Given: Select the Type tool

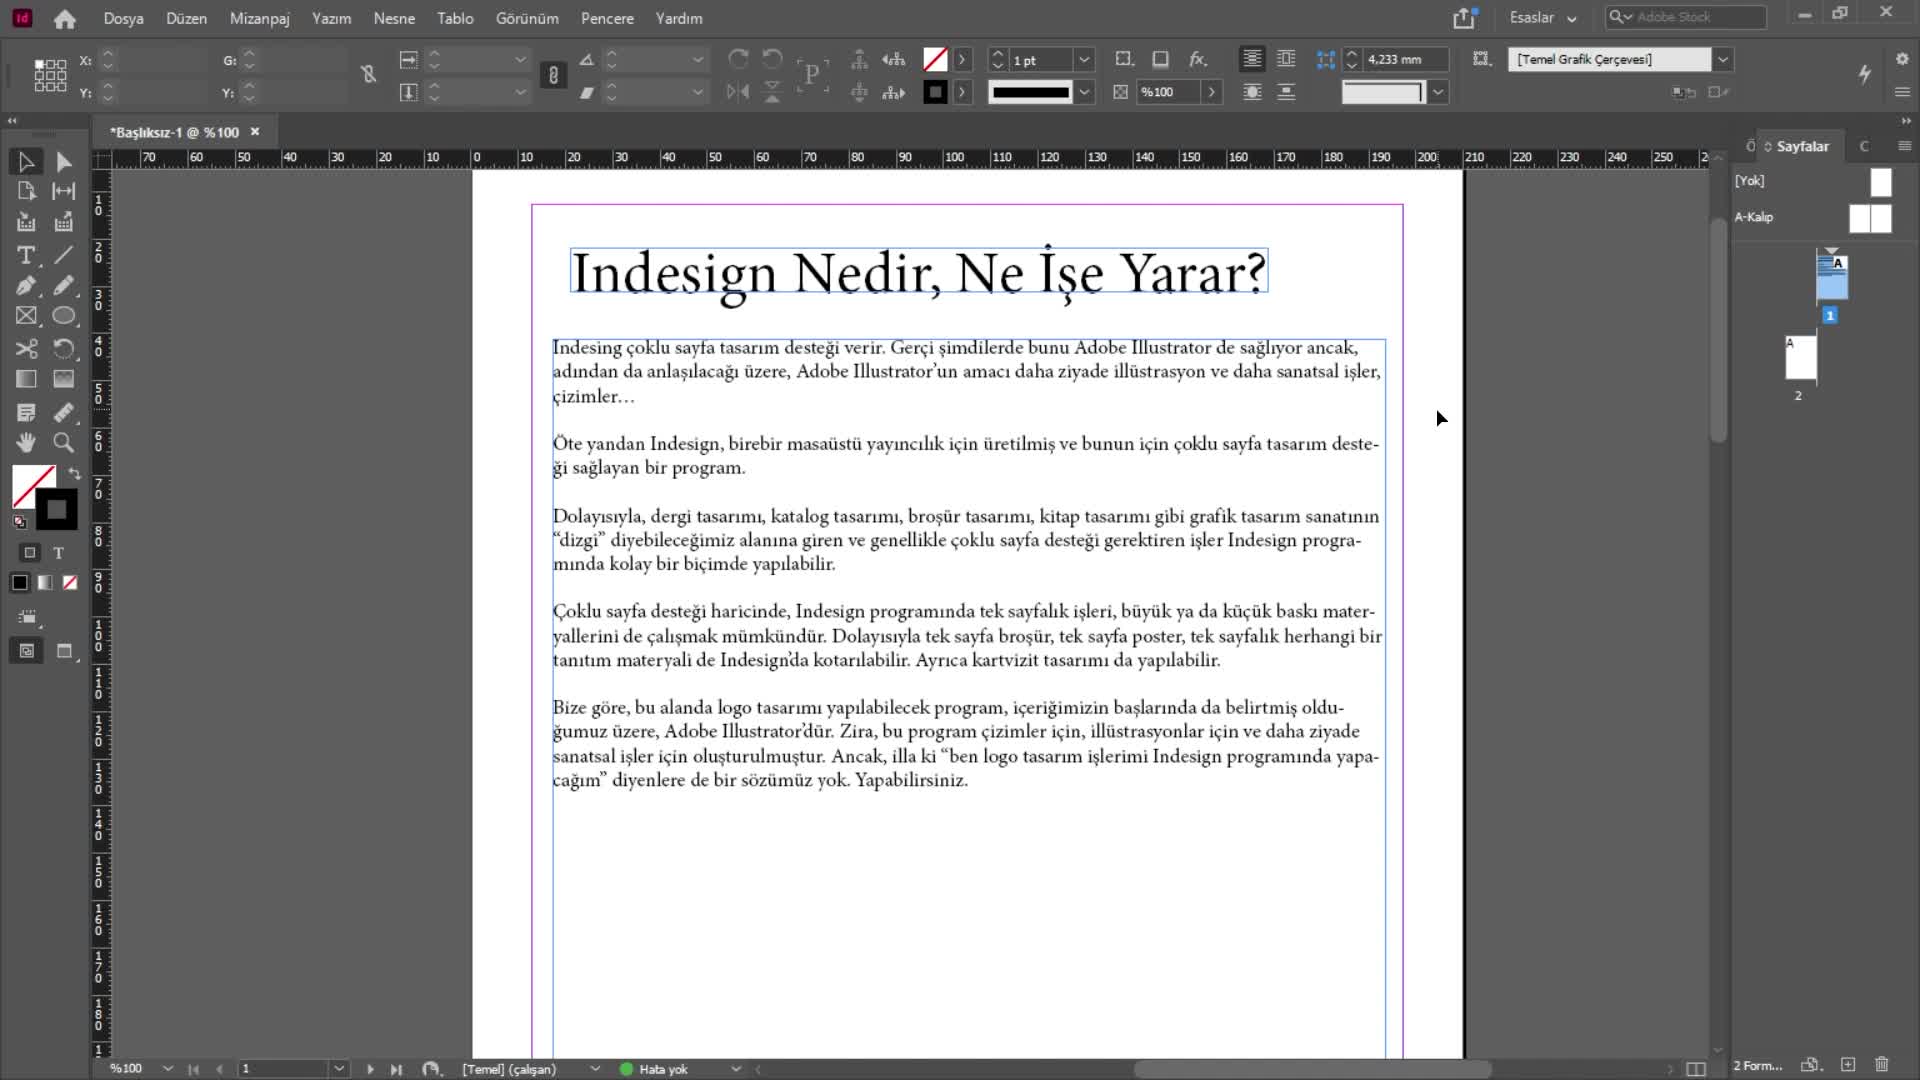Looking at the screenshot, I should pos(26,255).
